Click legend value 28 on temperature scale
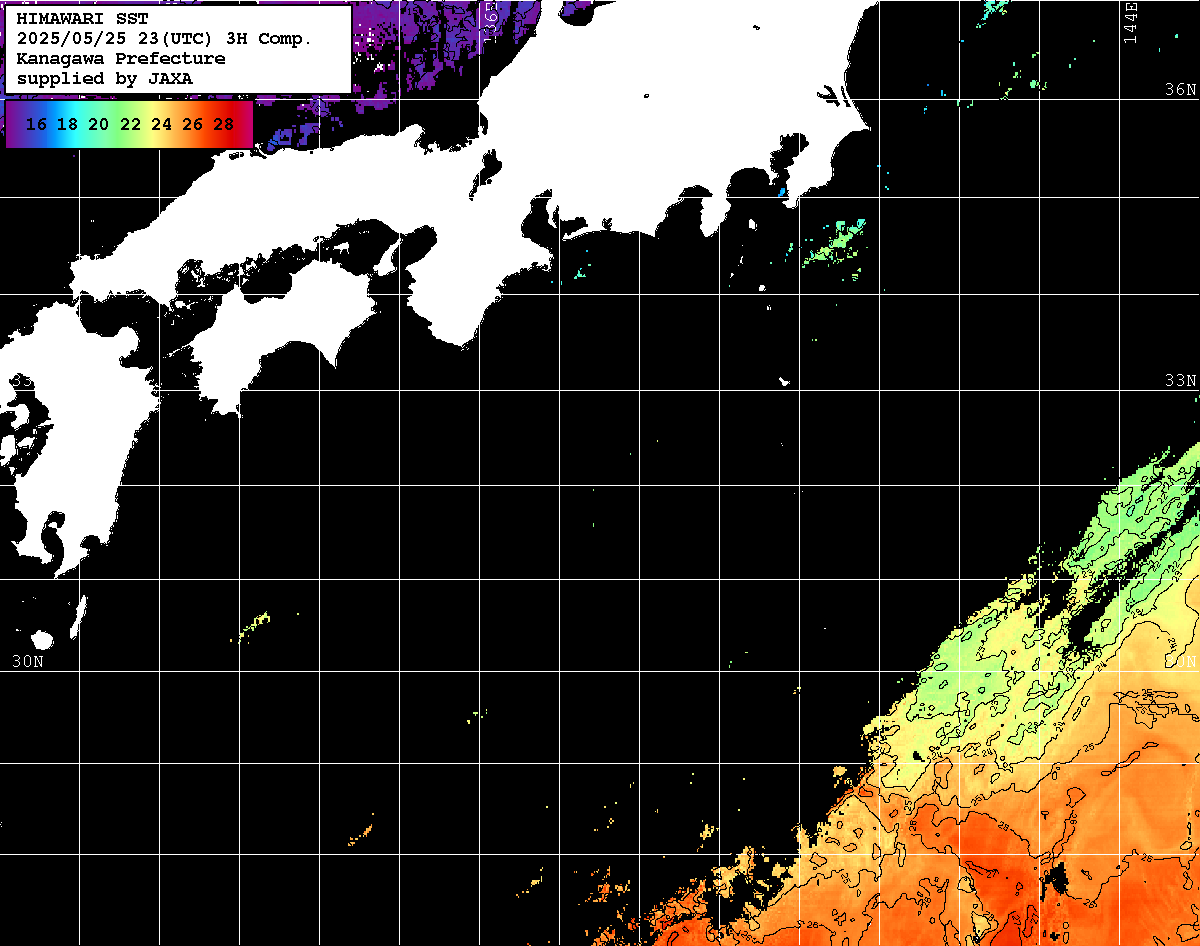This screenshot has height=946, width=1200. 224,125
